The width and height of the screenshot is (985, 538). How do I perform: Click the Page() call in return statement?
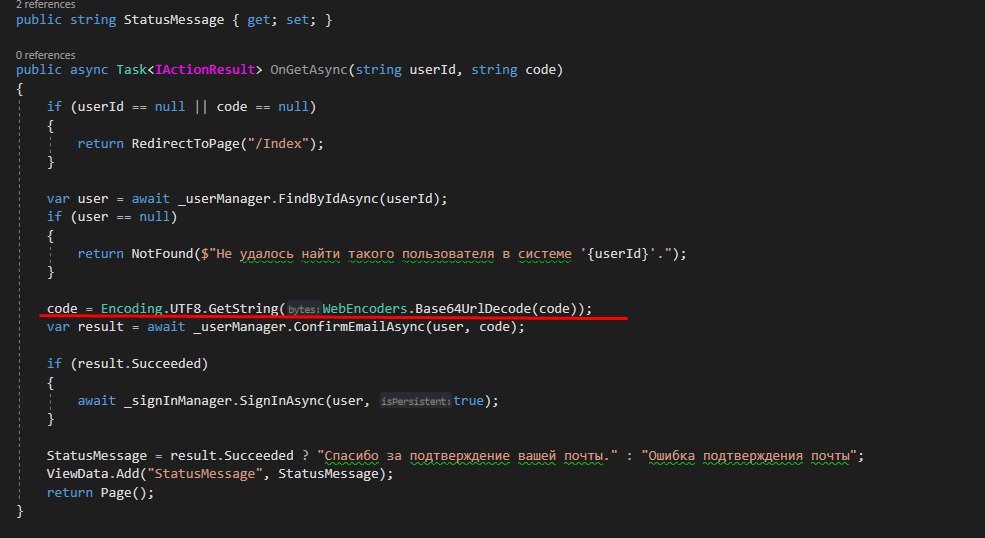click(x=124, y=492)
